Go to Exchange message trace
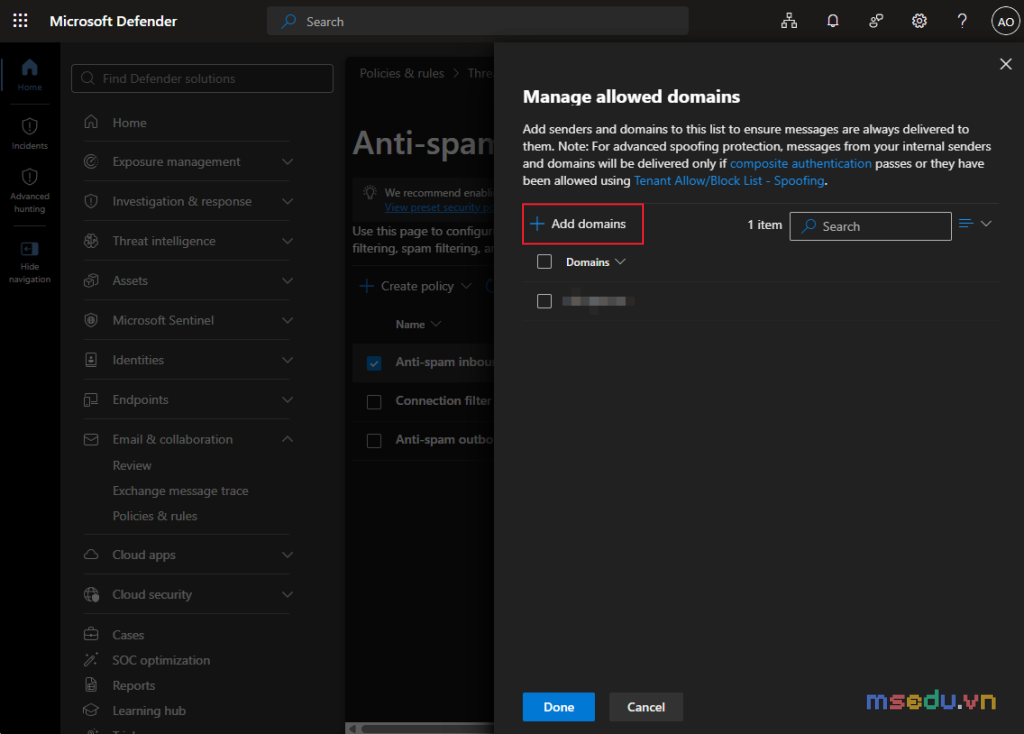 [180, 490]
